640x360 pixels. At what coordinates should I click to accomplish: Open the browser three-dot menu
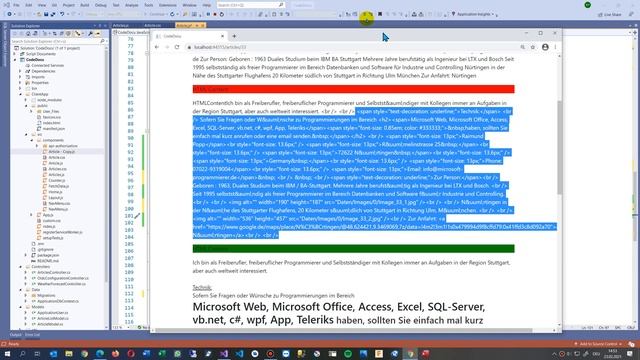coord(555,47)
